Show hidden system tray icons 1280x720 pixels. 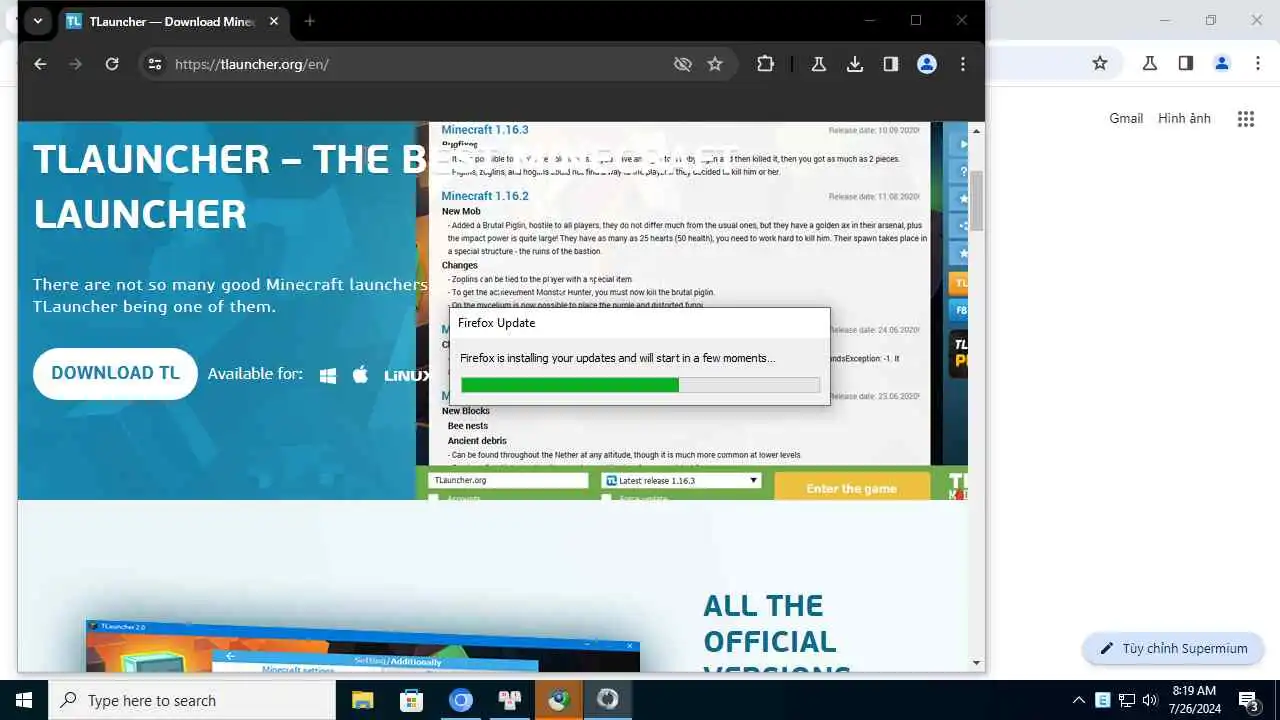pos(1079,700)
